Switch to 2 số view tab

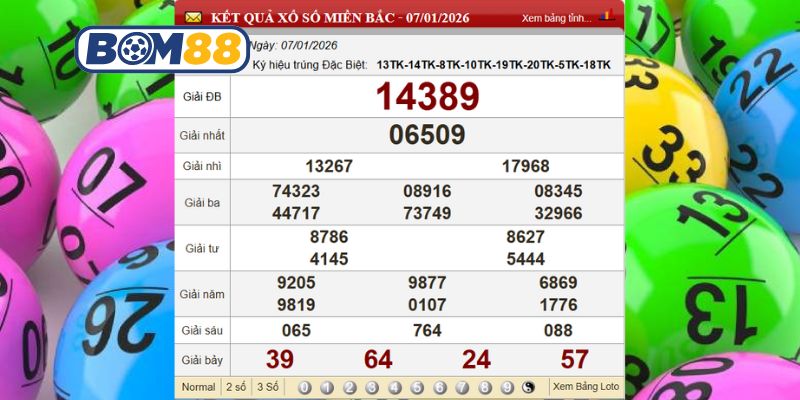tap(236, 387)
